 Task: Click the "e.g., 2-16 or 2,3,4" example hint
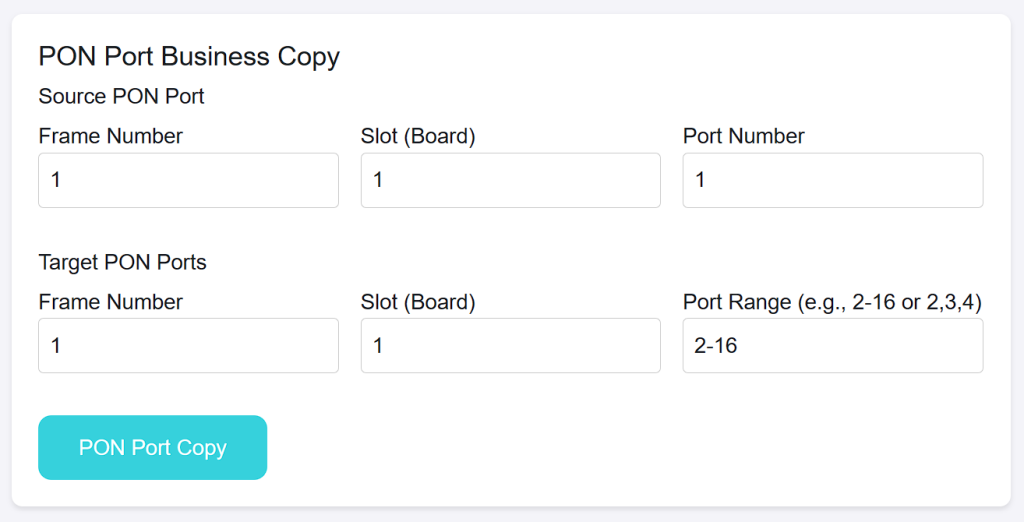click(890, 302)
